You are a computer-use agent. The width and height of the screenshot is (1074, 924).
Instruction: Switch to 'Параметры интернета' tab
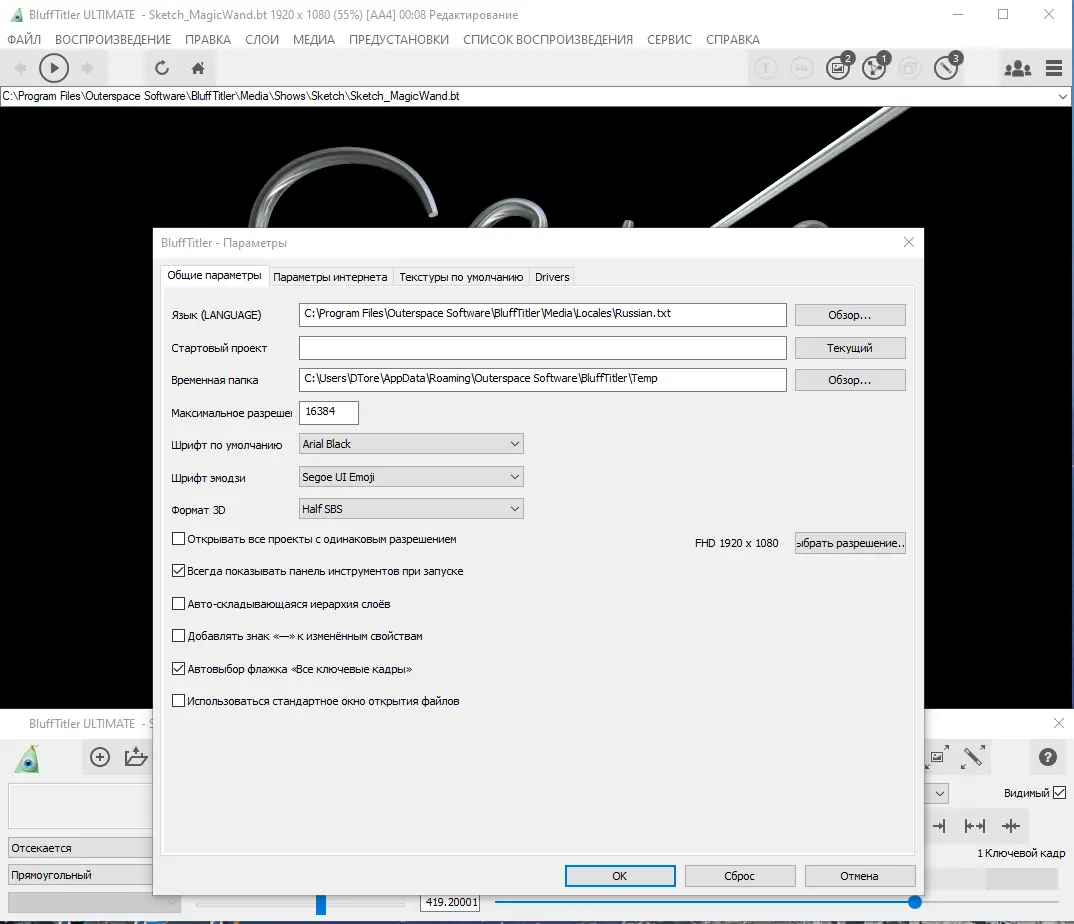click(330, 277)
